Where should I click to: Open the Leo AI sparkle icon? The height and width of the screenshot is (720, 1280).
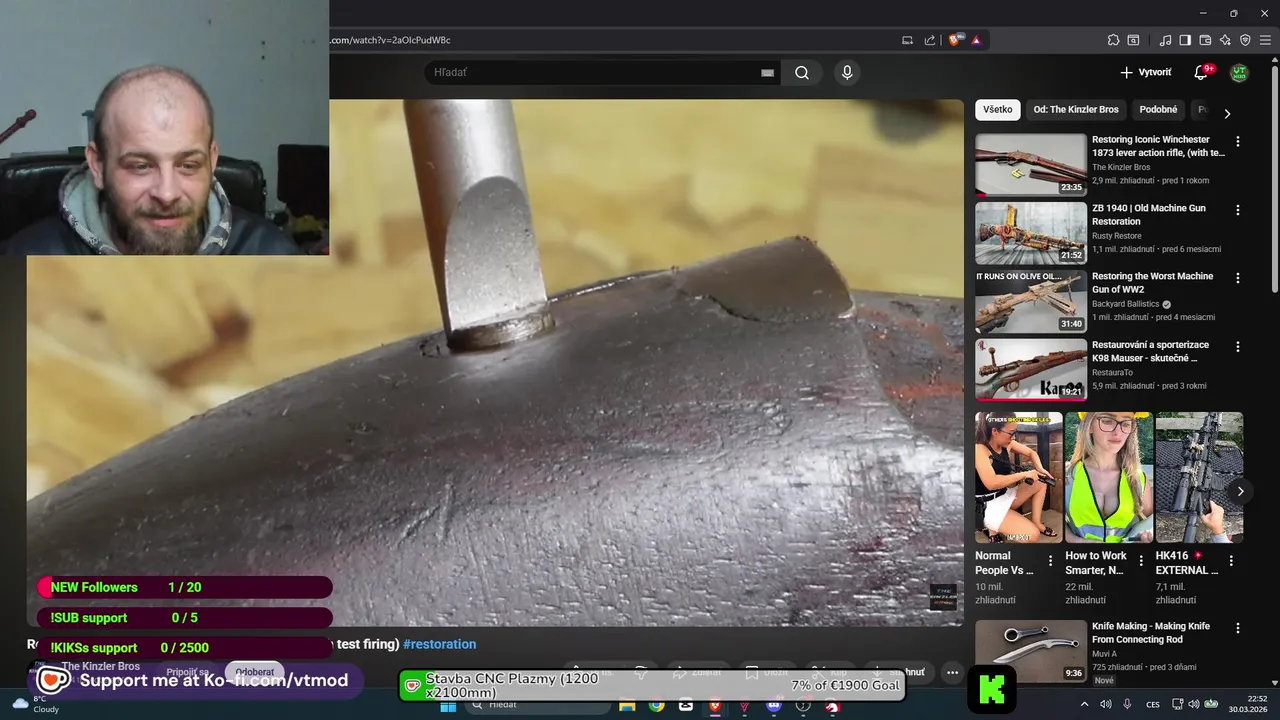coord(1225,40)
